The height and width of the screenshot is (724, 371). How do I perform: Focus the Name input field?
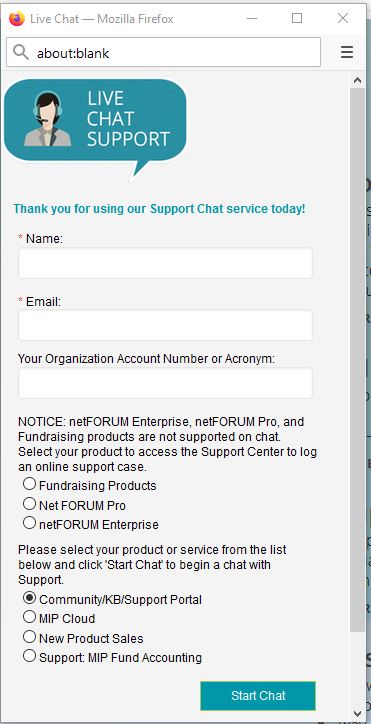[165, 263]
